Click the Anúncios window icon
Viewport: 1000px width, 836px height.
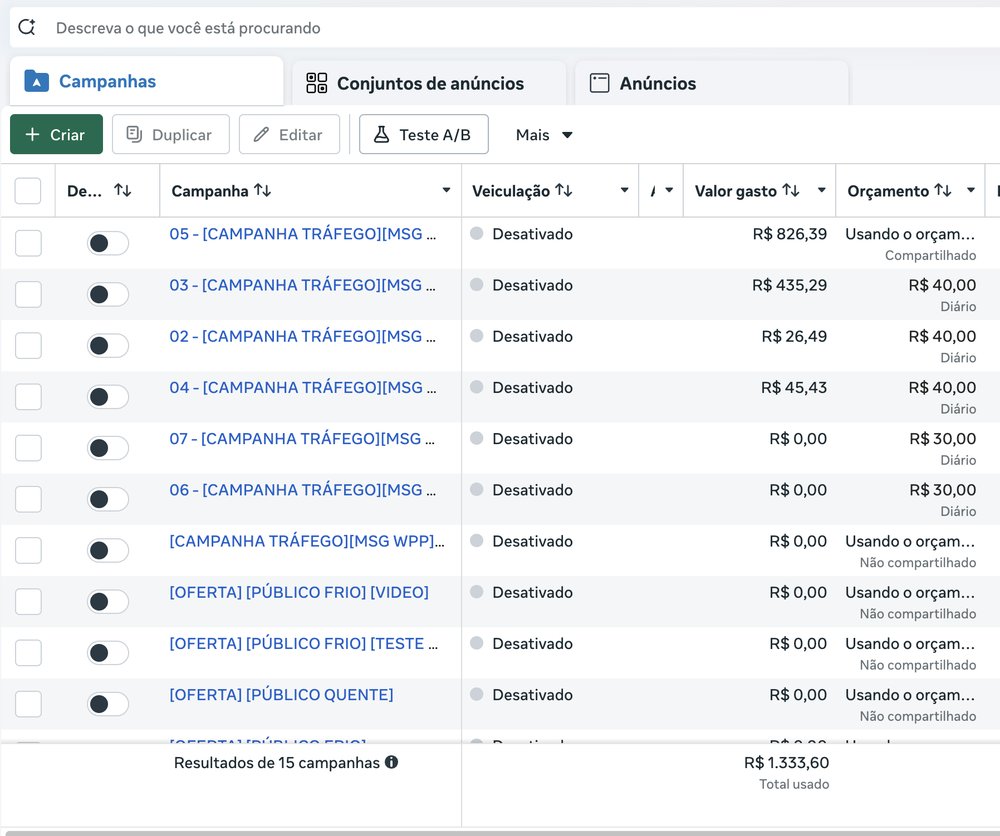tap(599, 83)
